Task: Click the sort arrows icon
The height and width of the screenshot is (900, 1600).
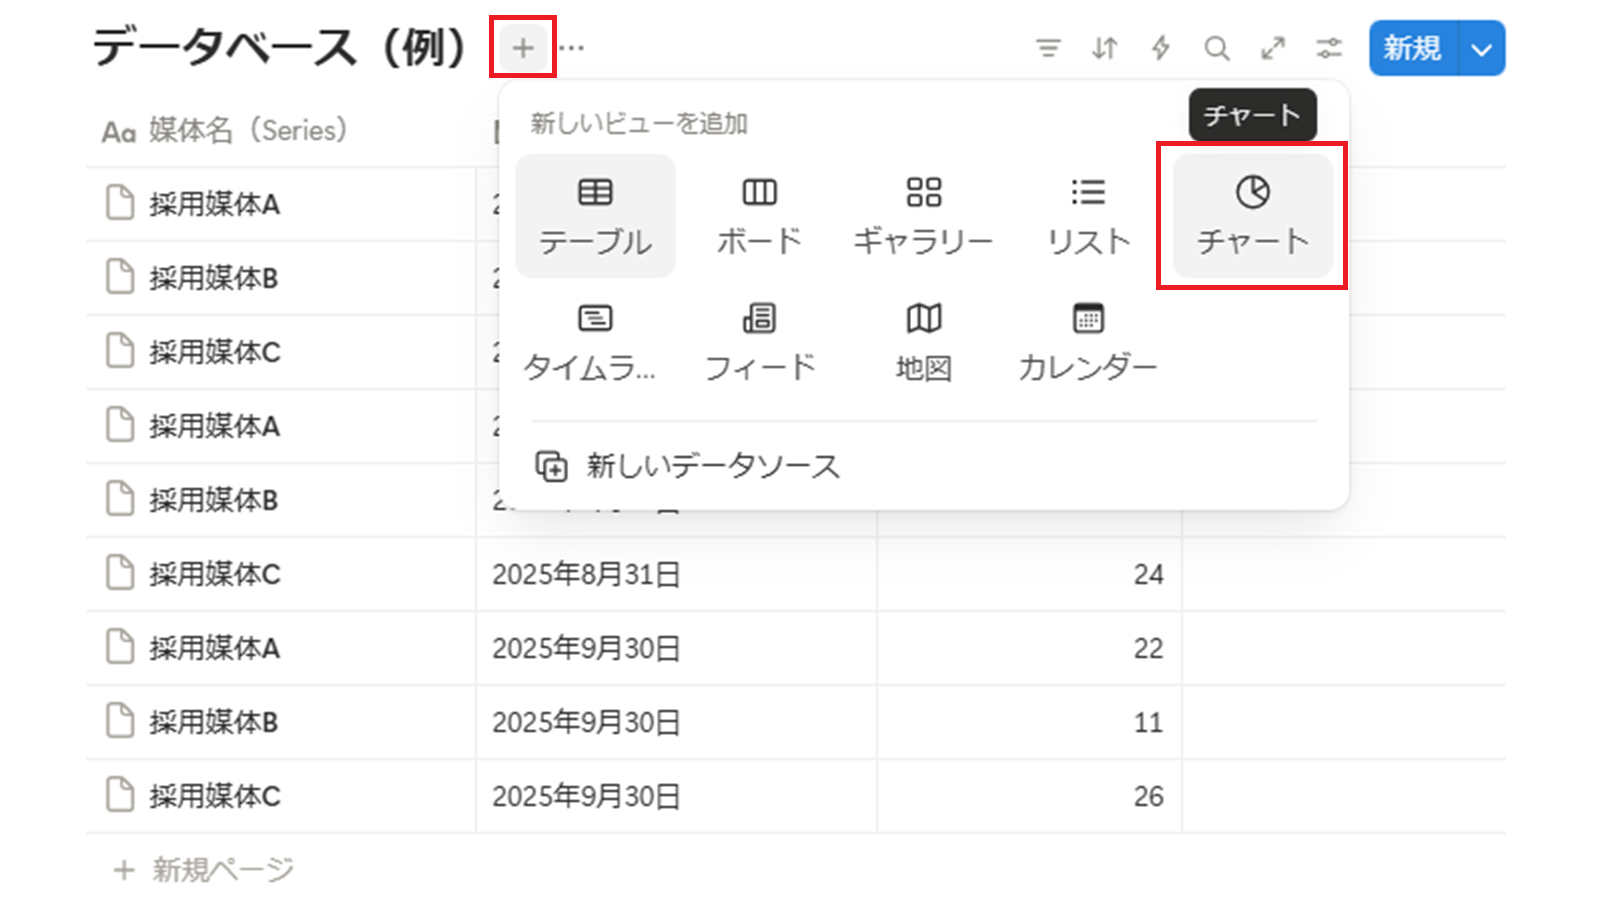Action: point(1104,48)
